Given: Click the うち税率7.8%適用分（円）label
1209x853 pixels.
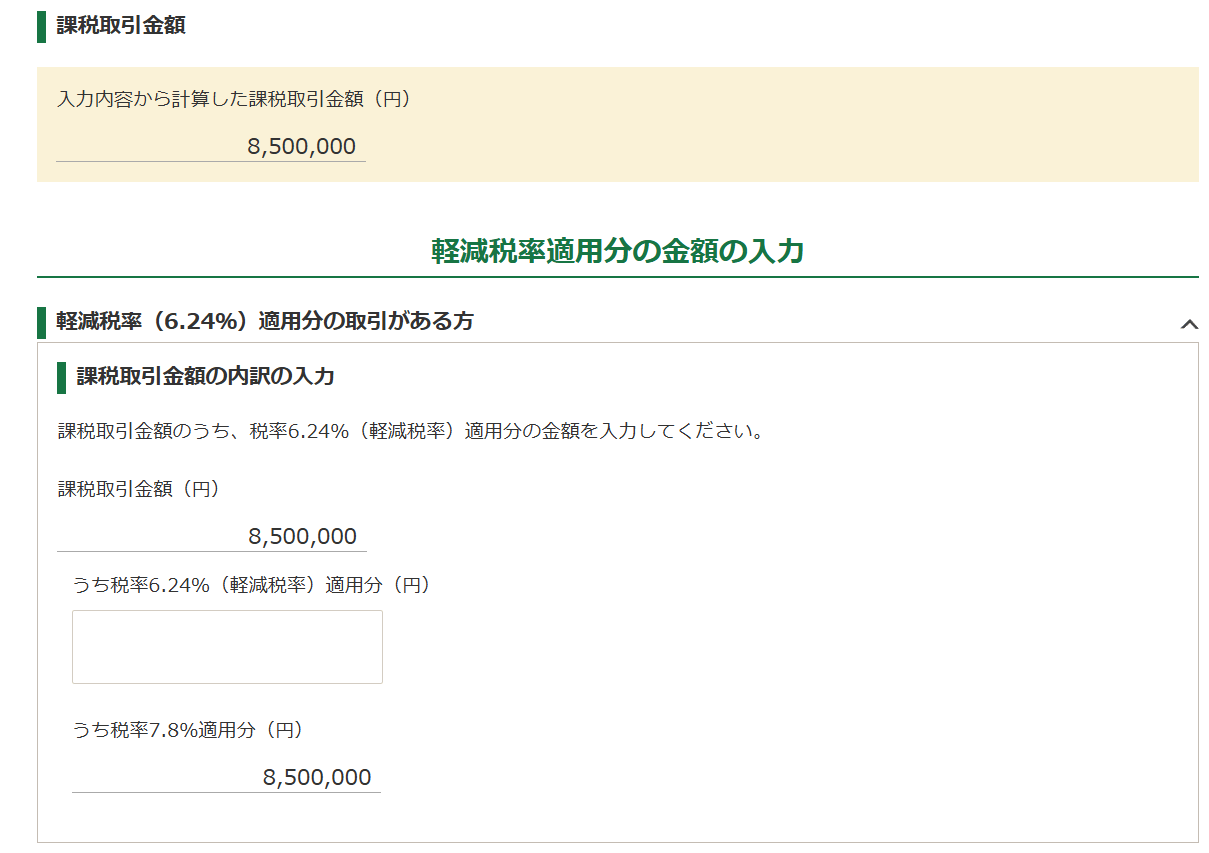Looking at the screenshot, I should (188, 730).
